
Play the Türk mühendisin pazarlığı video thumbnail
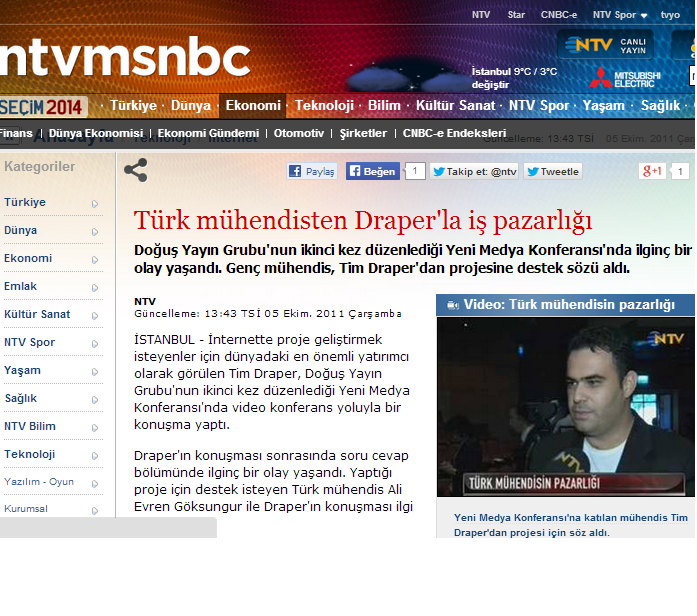pyautogui.click(x=565, y=407)
